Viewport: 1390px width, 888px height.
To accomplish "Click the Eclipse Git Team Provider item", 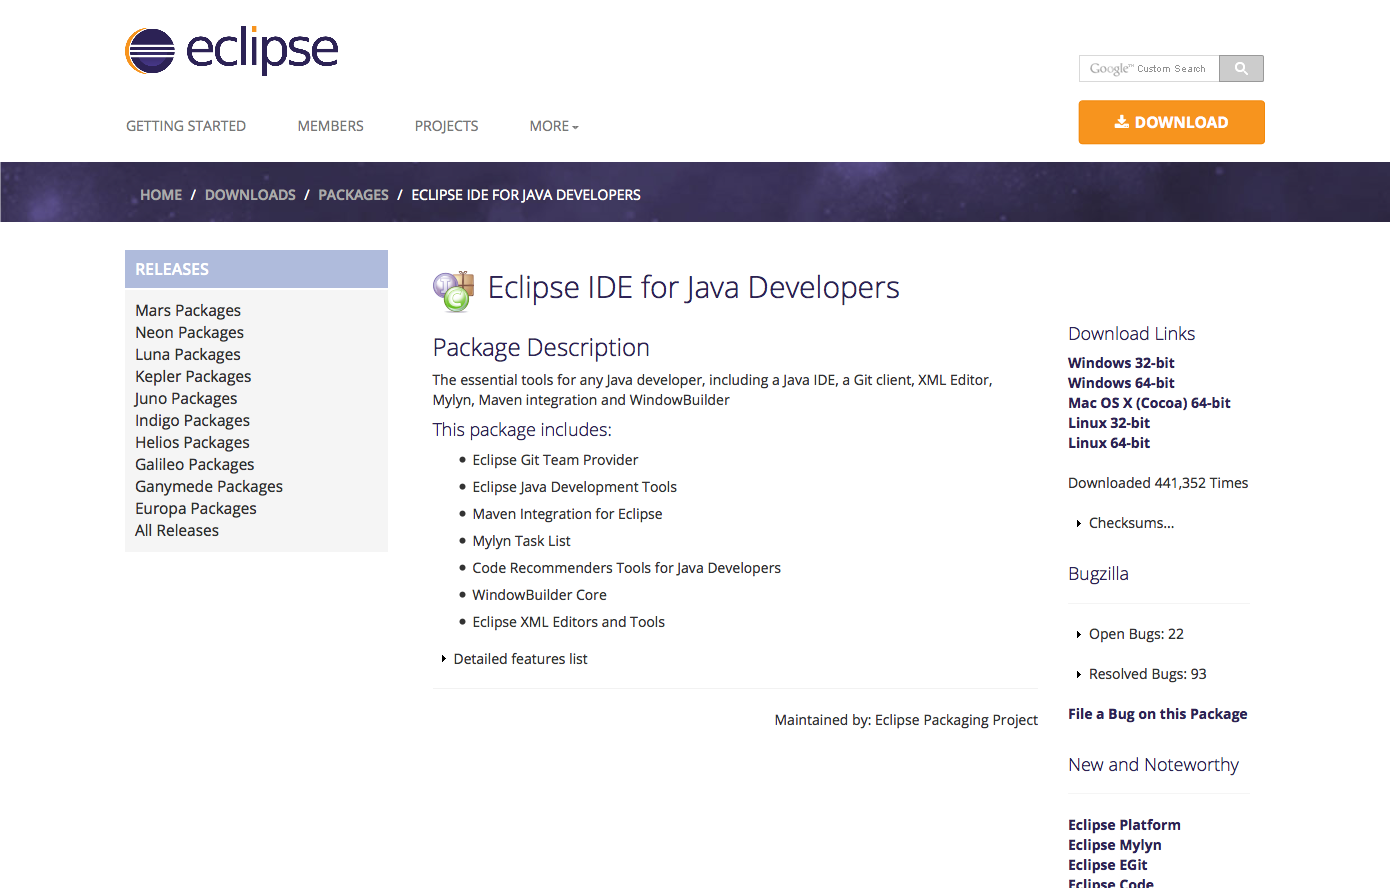I will click(555, 460).
